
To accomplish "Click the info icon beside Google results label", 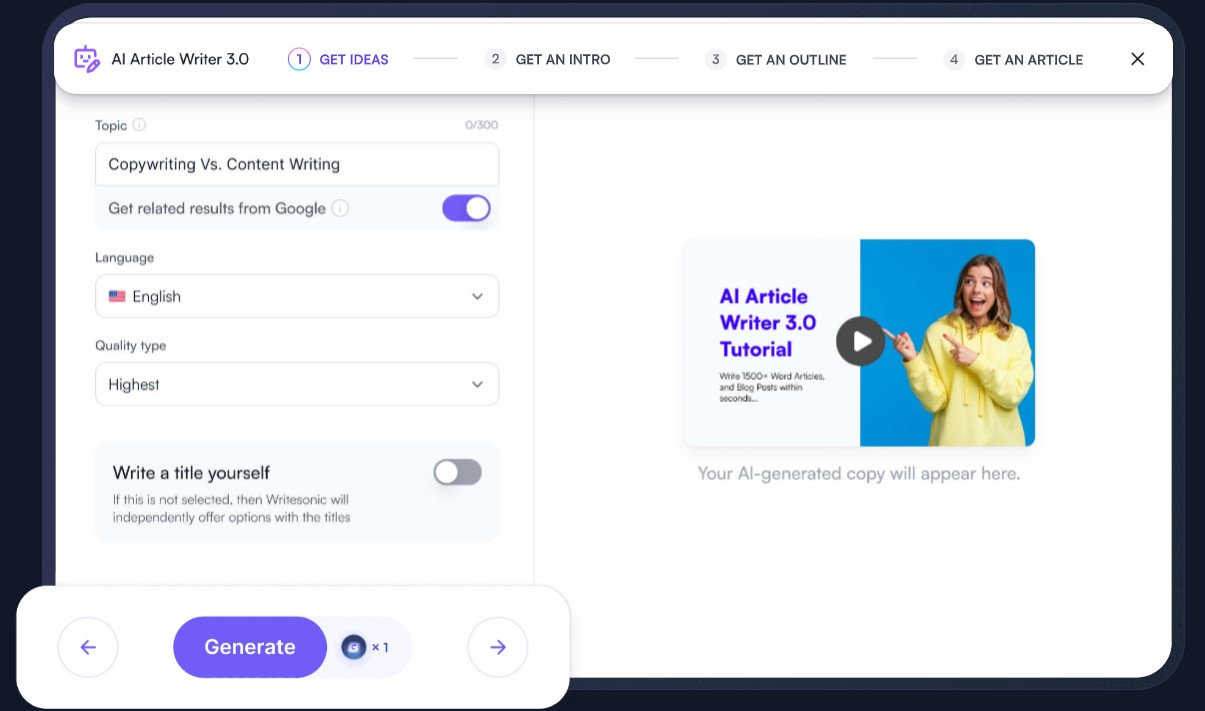I will pos(340,208).
